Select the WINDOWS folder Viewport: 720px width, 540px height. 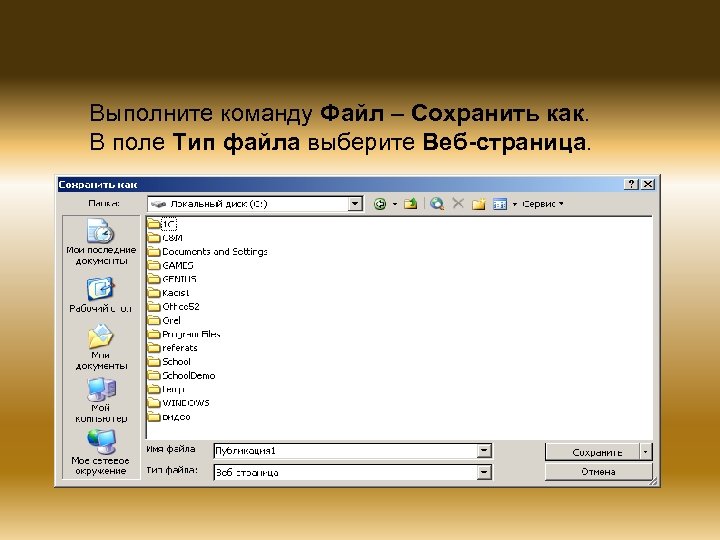click(179, 403)
